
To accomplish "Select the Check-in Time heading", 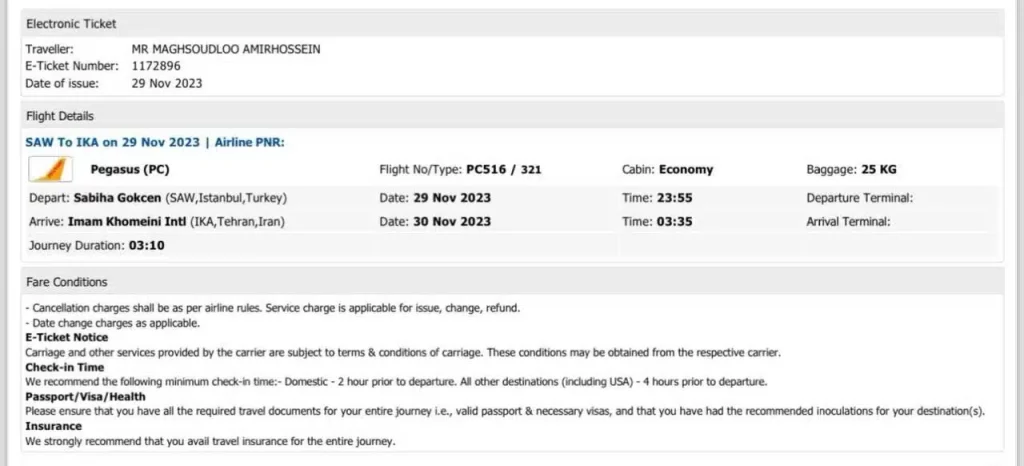I will tap(65, 367).
